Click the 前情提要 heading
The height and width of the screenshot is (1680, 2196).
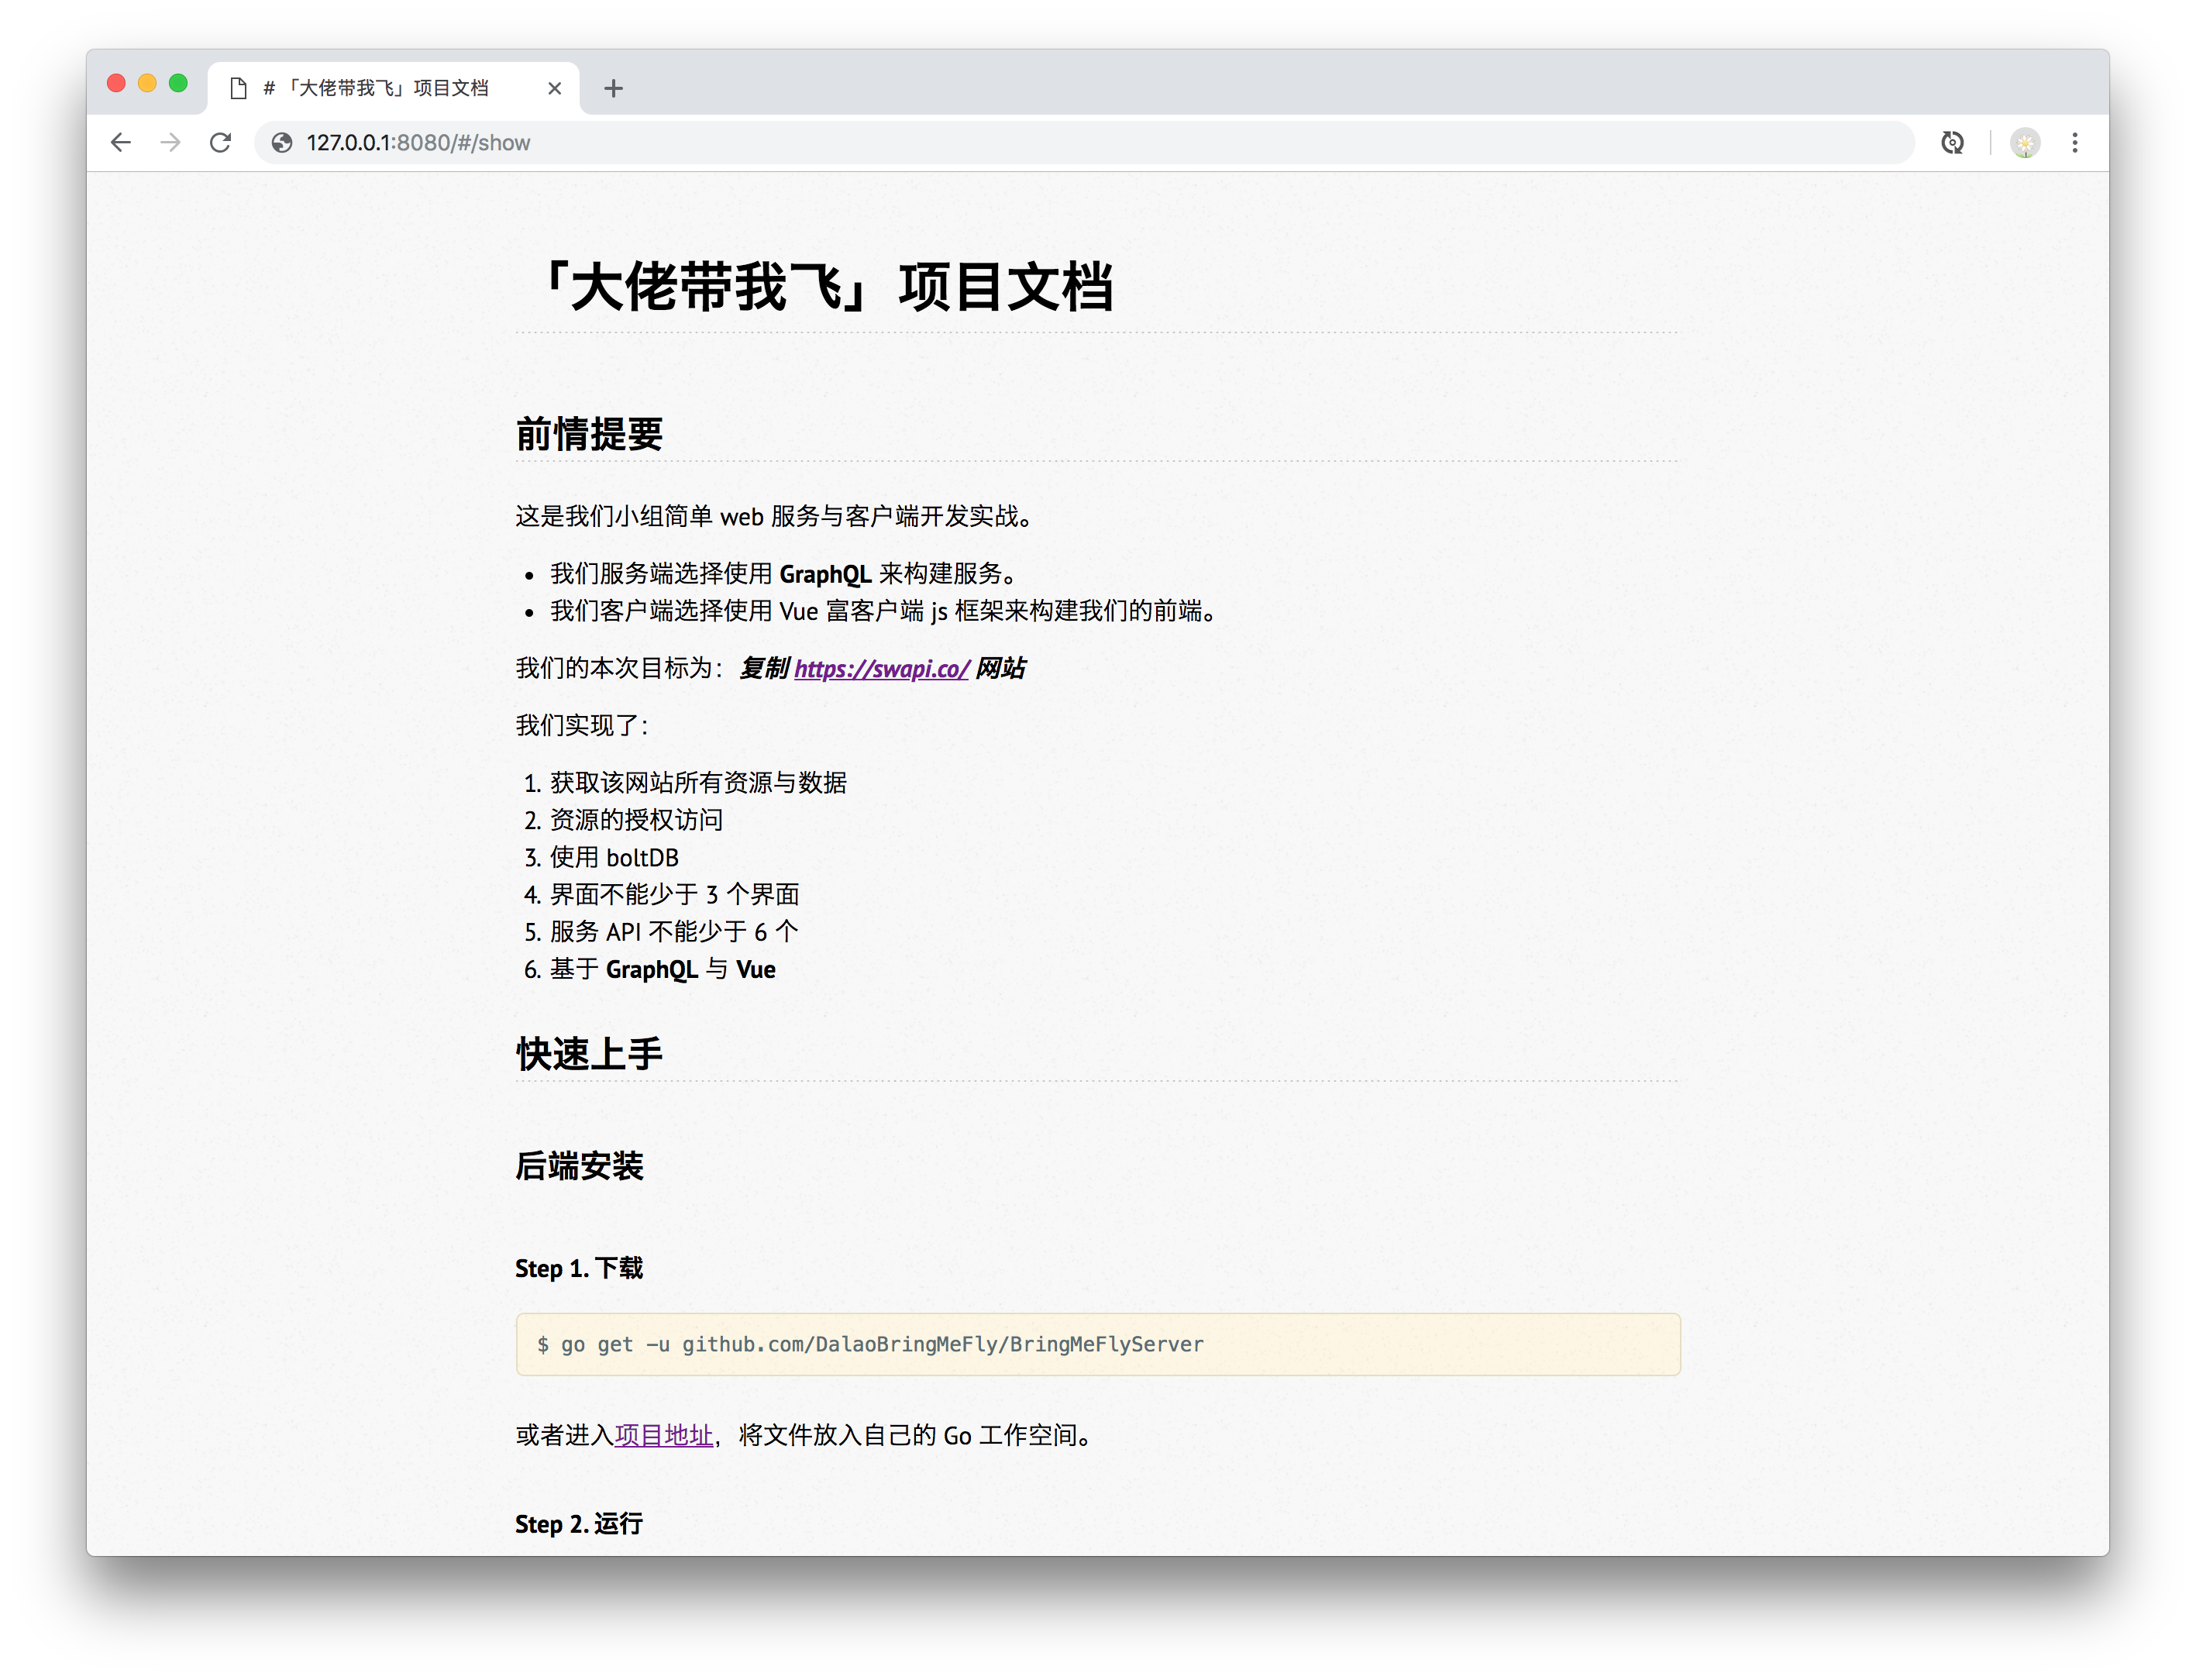tap(589, 434)
